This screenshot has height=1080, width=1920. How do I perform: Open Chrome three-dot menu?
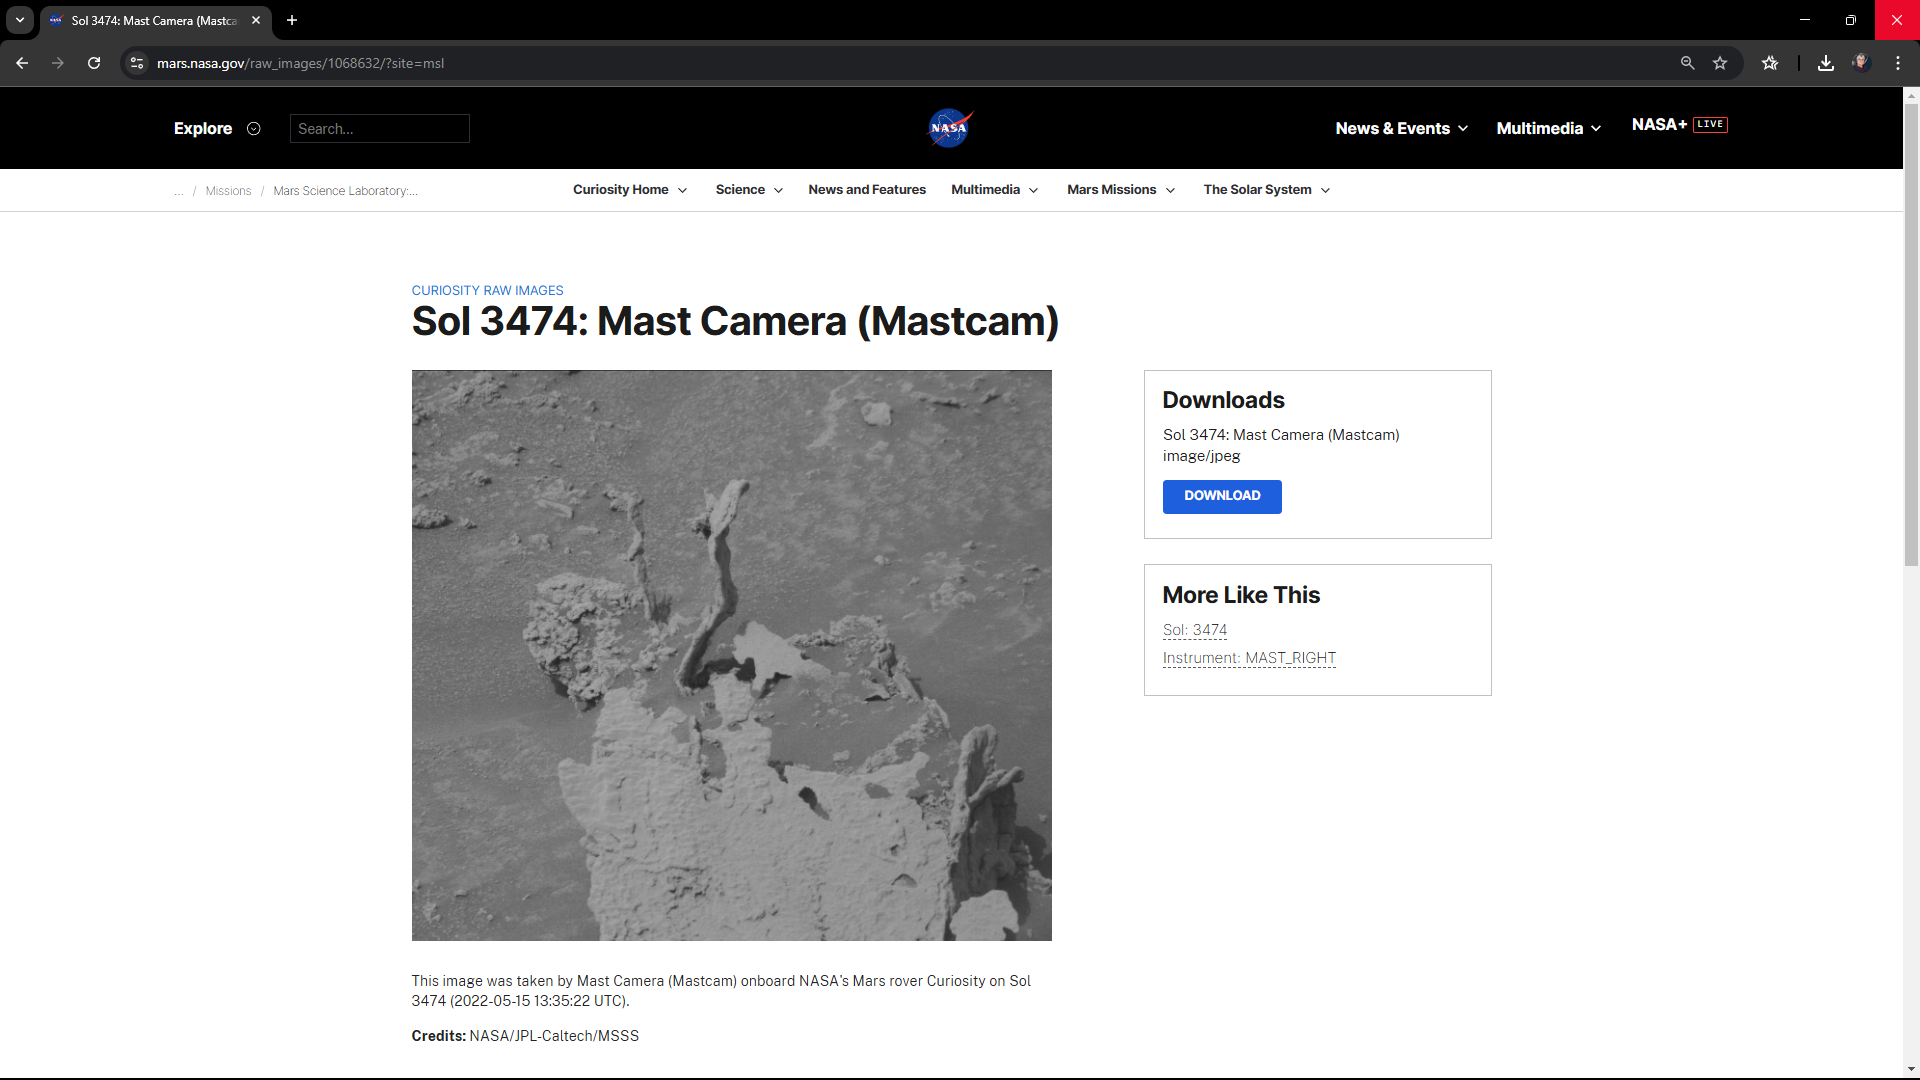1898,63
